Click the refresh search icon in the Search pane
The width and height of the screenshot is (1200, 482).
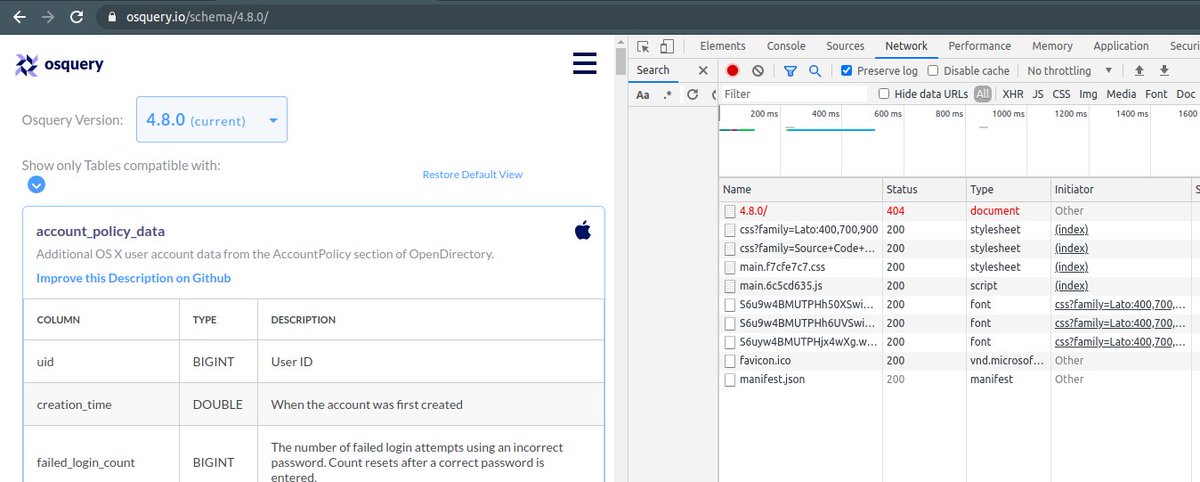[x=692, y=94]
